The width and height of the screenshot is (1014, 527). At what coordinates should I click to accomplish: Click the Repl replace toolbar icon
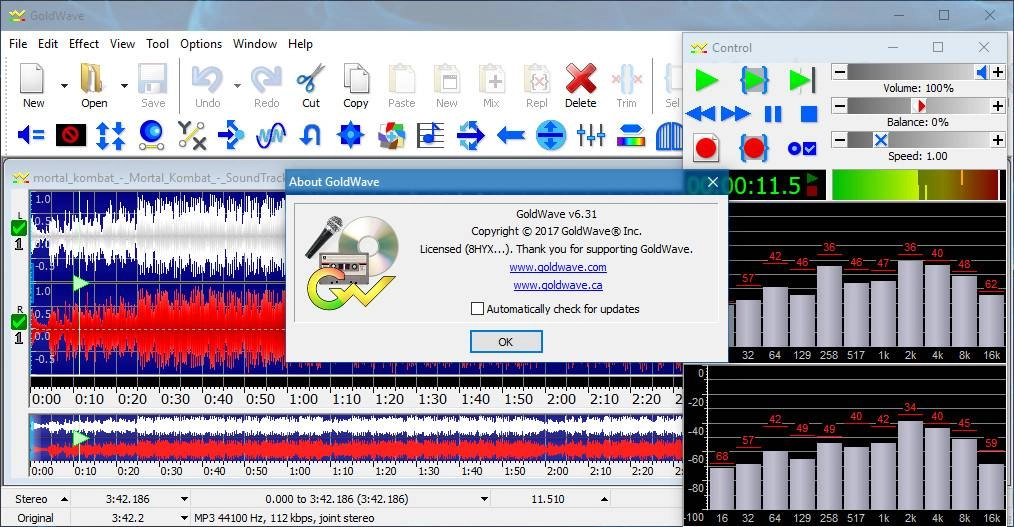[537, 79]
